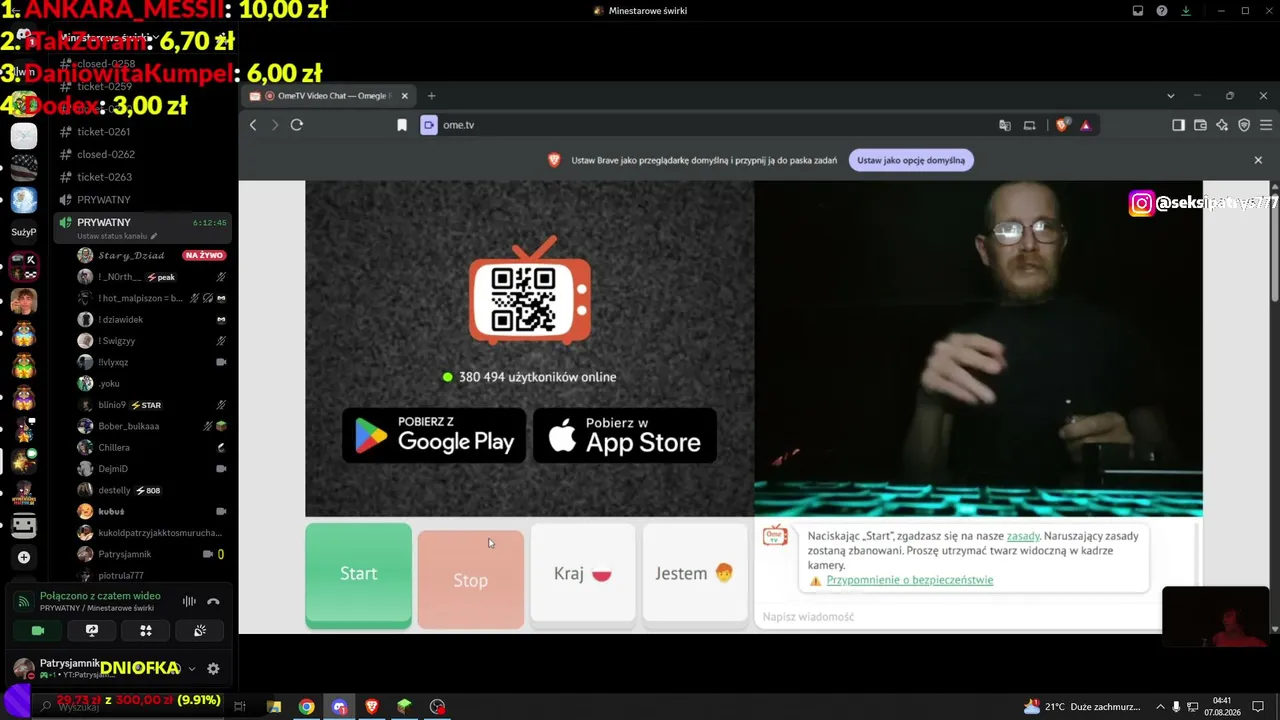Open translate page icon in address bar
The height and width of the screenshot is (720, 1280).
tap(1005, 125)
